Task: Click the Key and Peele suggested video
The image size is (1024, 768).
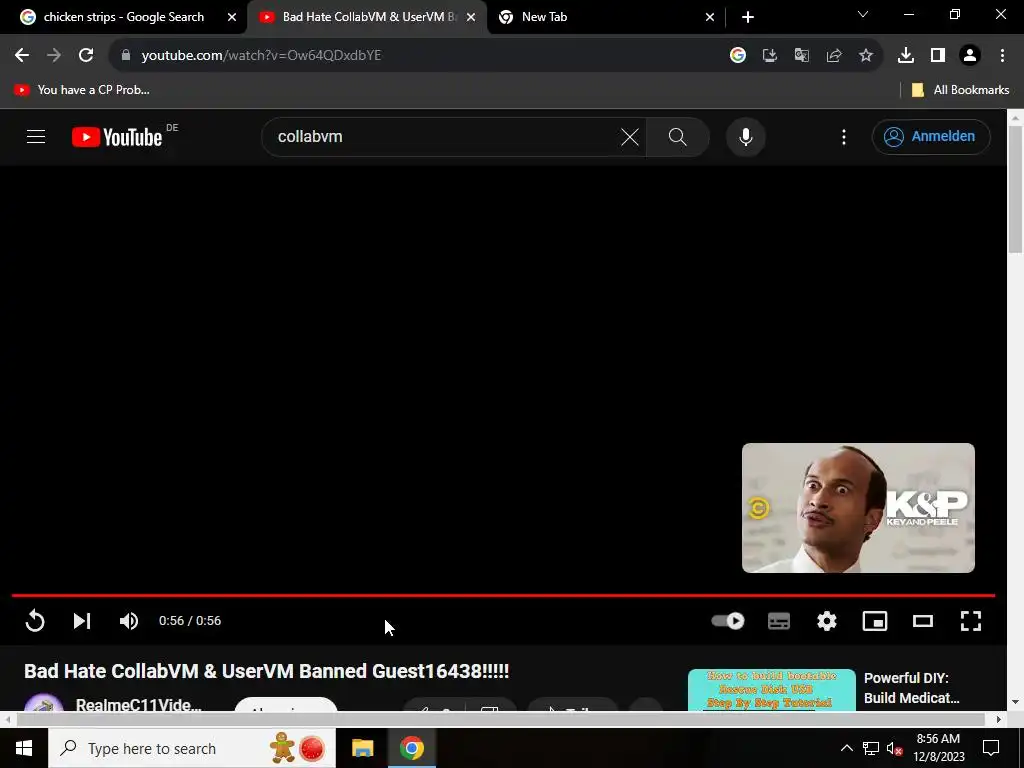Action: coord(858,508)
